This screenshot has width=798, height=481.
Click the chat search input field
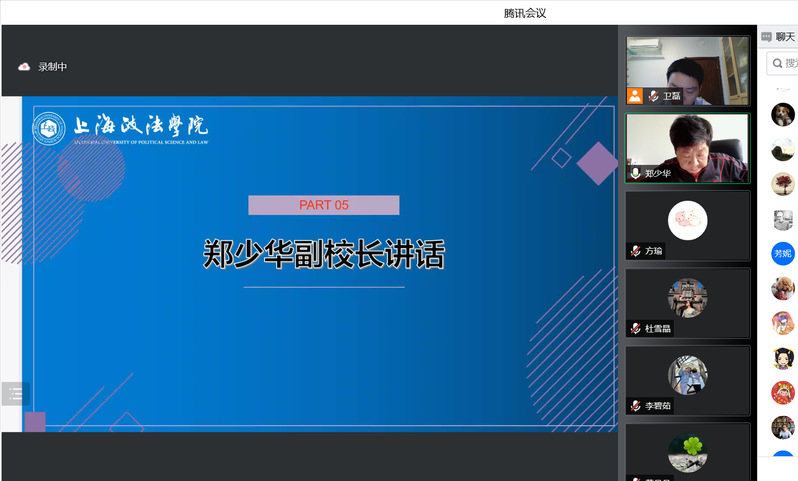[x=788, y=64]
